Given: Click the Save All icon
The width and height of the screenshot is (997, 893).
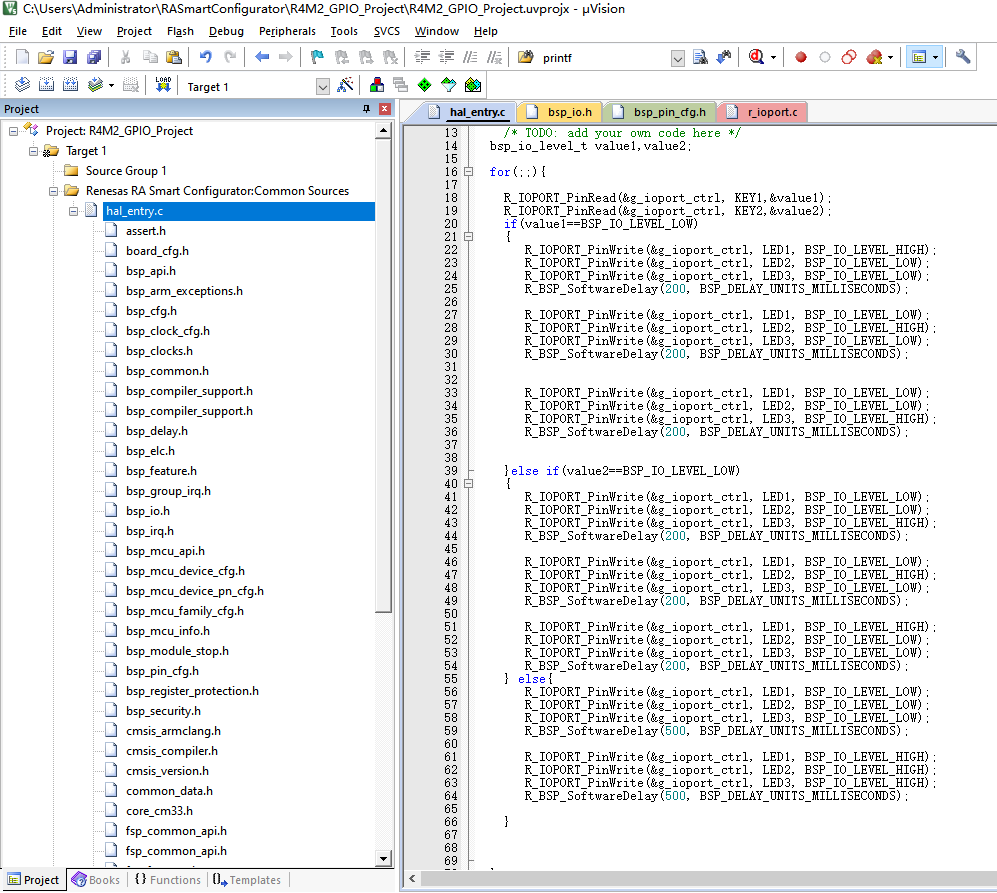Looking at the screenshot, I should click(94, 57).
